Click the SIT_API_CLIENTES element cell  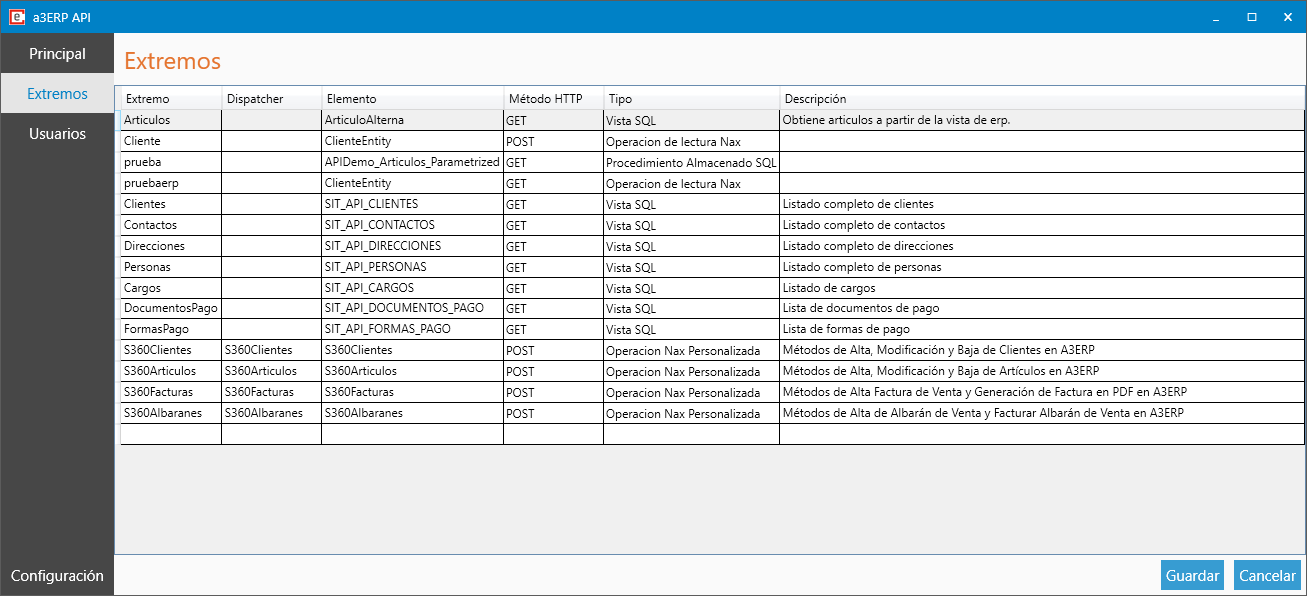413,204
